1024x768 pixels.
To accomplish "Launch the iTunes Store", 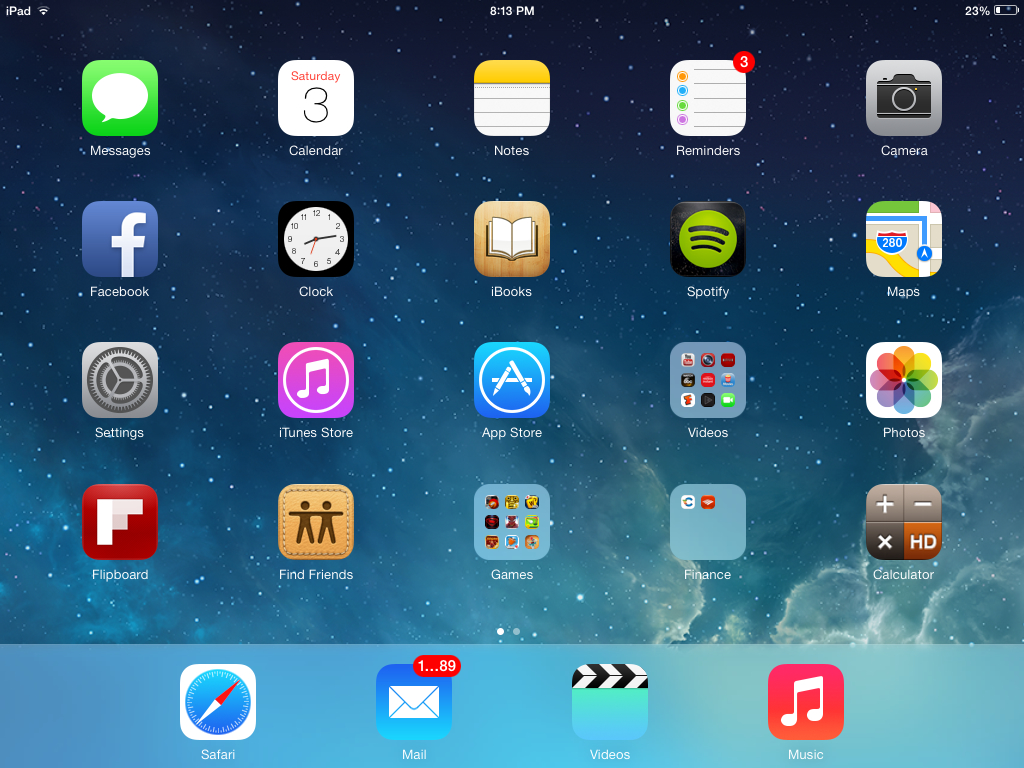I will pyautogui.click(x=315, y=380).
